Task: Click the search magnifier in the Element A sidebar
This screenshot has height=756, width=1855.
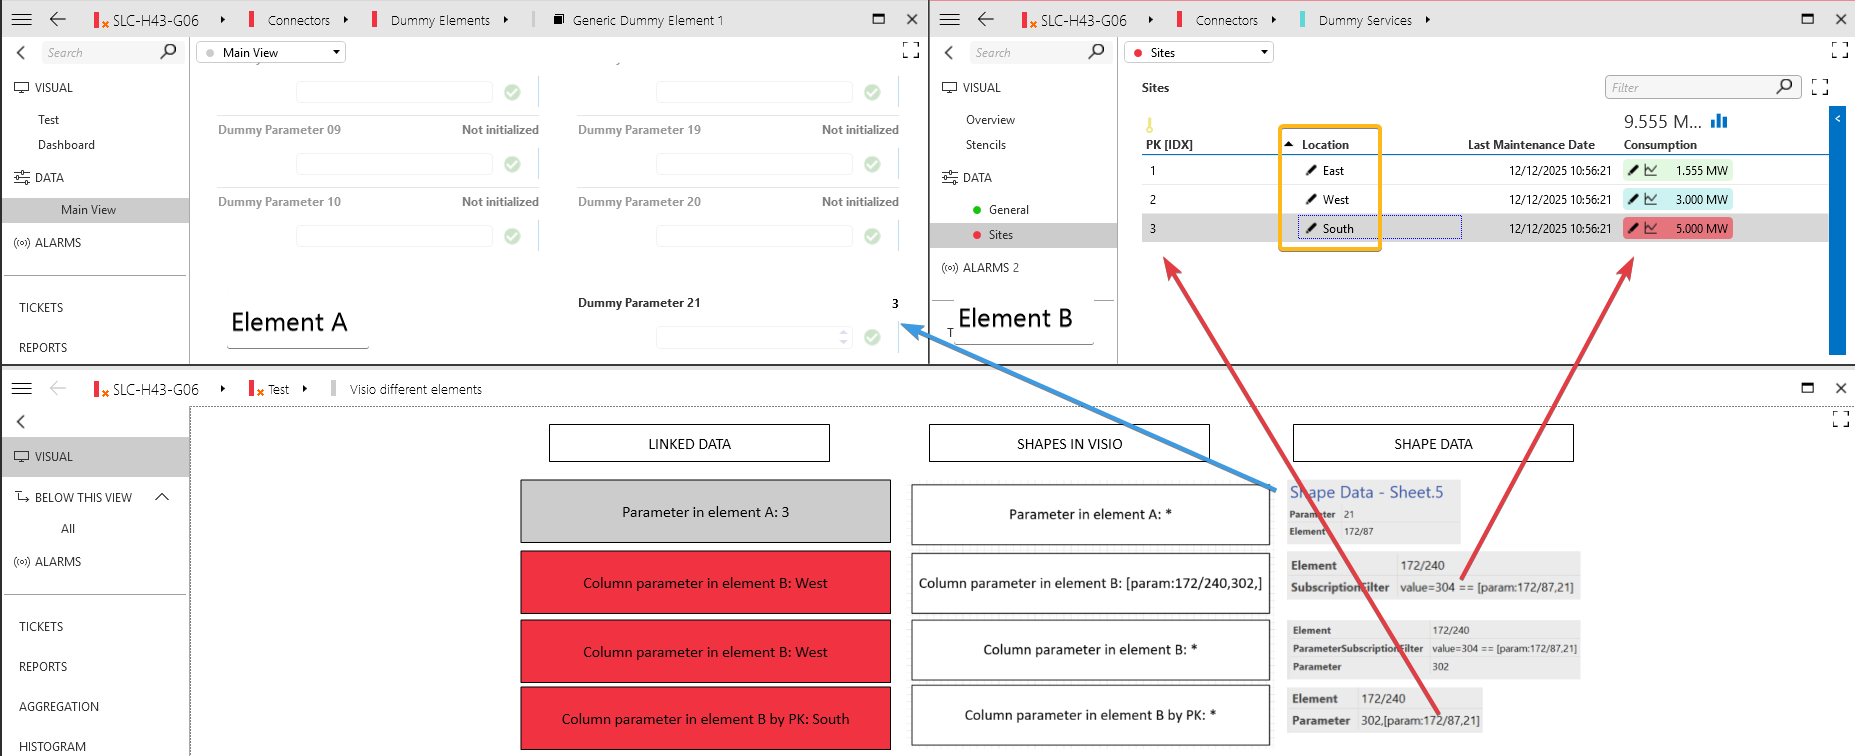Action: pyautogui.click(x=168, y=52)
